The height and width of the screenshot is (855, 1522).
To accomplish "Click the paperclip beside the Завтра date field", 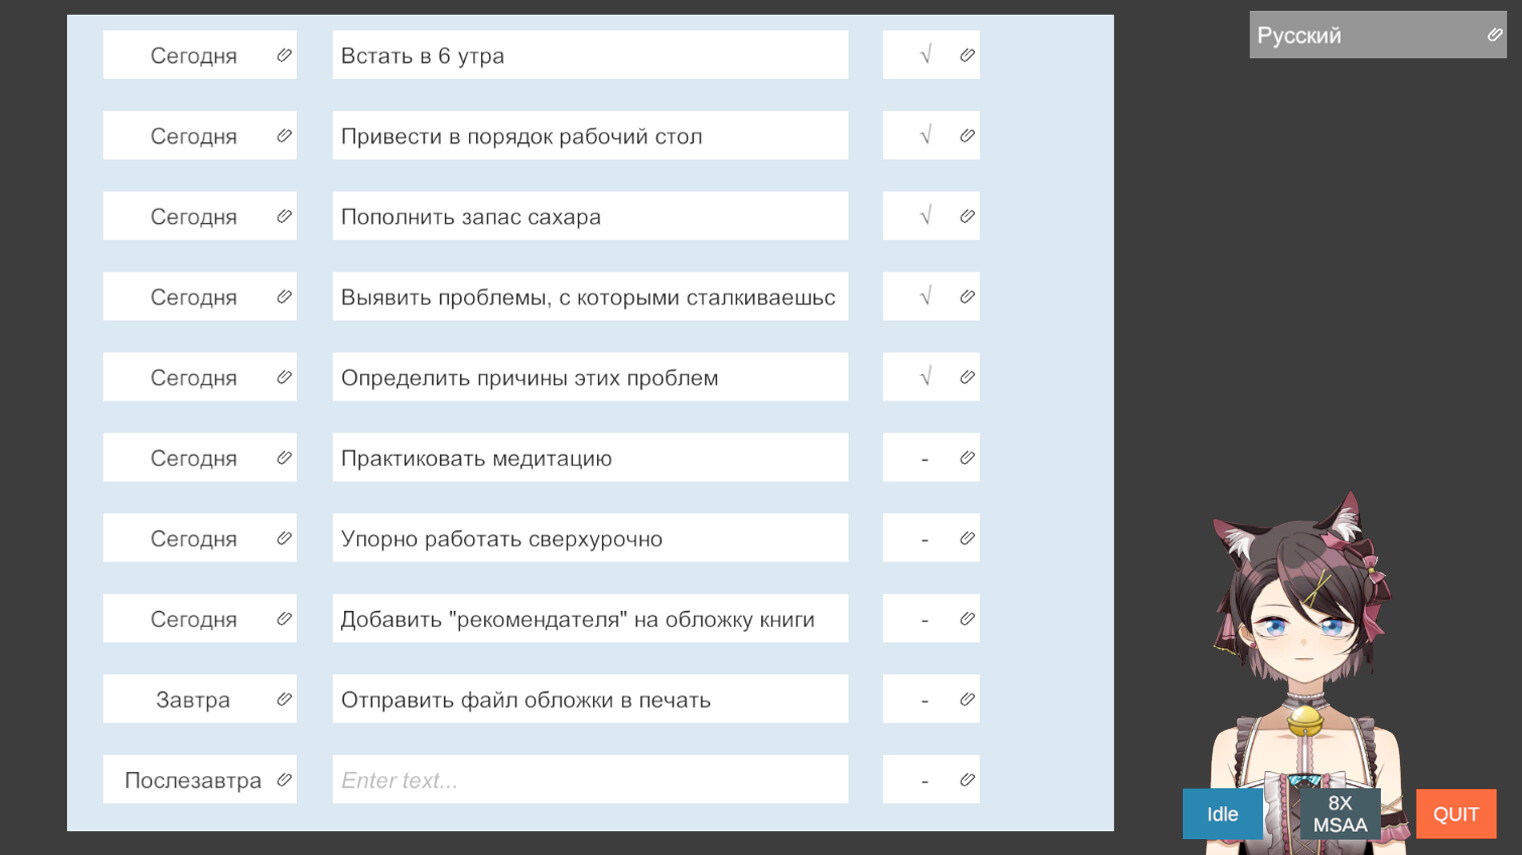I will pos(284,698).
